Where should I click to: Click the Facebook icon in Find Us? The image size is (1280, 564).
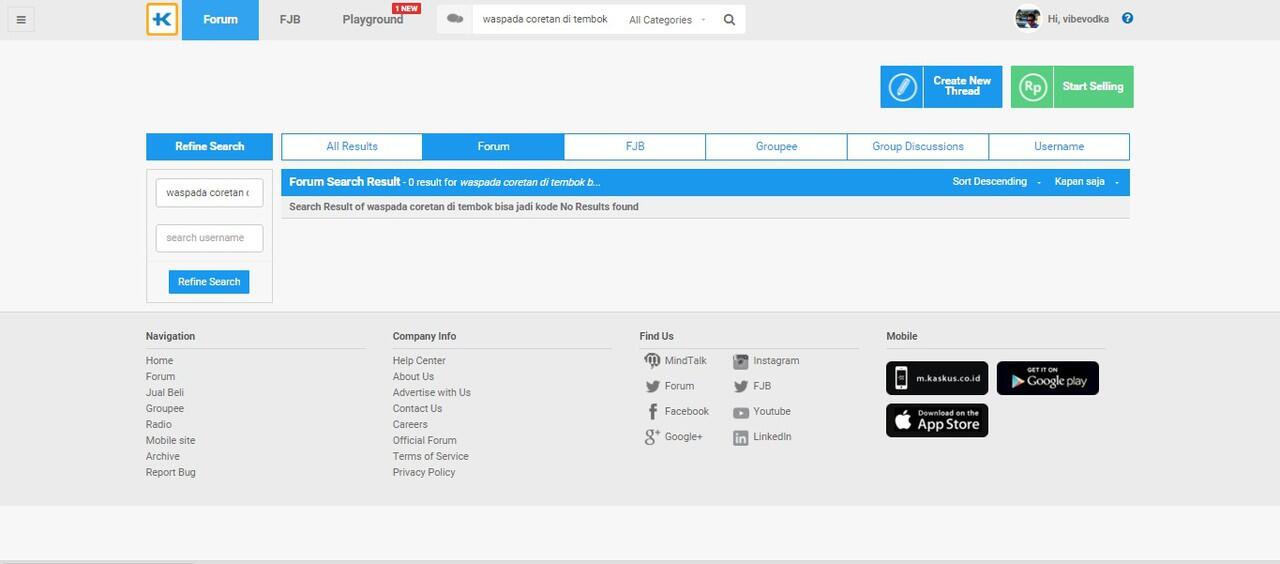coord(652,412)
